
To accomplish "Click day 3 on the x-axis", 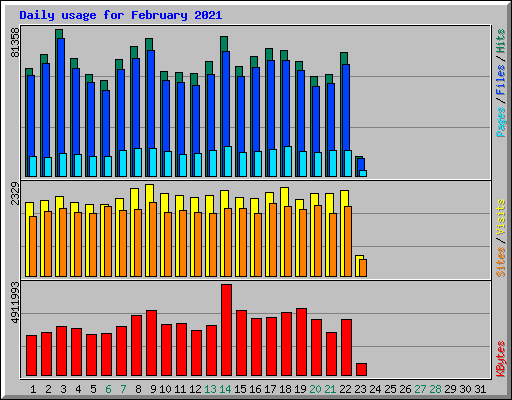I will pos(63,389).
